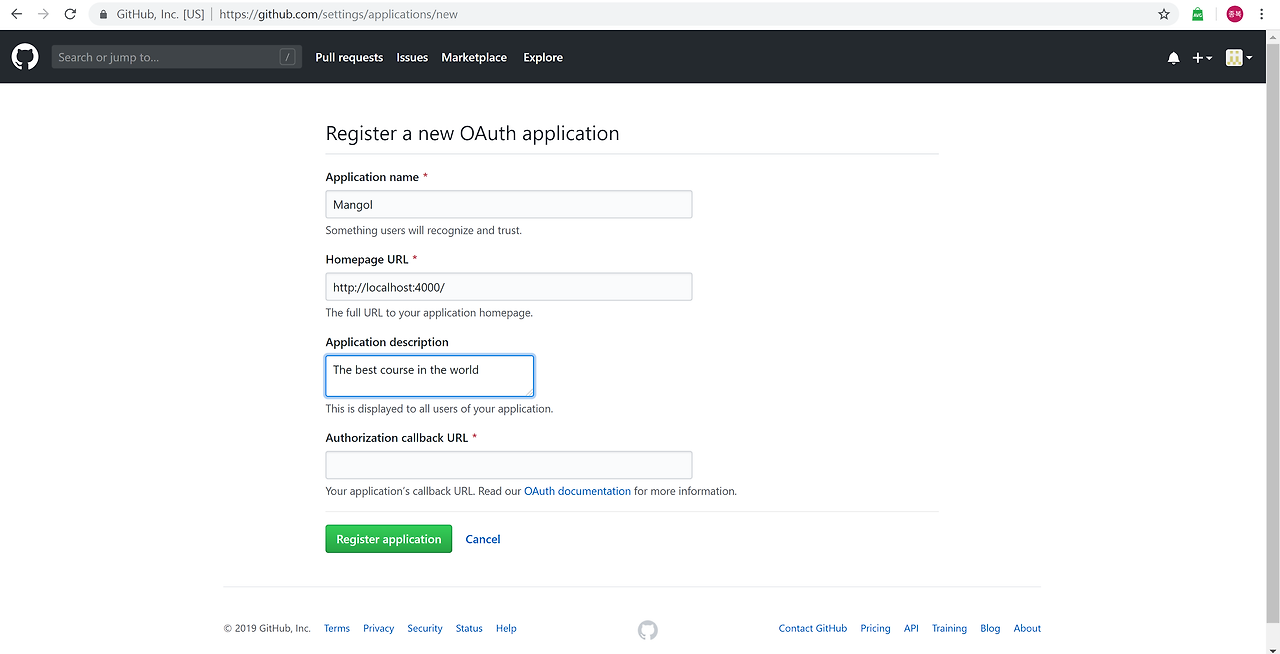Click the Register a new OAuth application heading
The height and width of the screenshot is (654, 1280).
[472, 133]
